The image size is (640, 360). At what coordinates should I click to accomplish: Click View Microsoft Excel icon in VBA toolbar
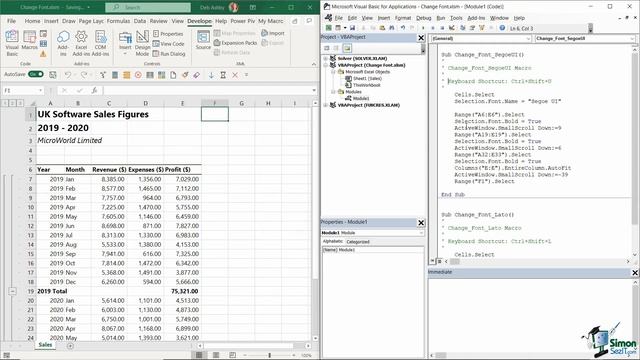pyautogui.click(x=329, y=28)
